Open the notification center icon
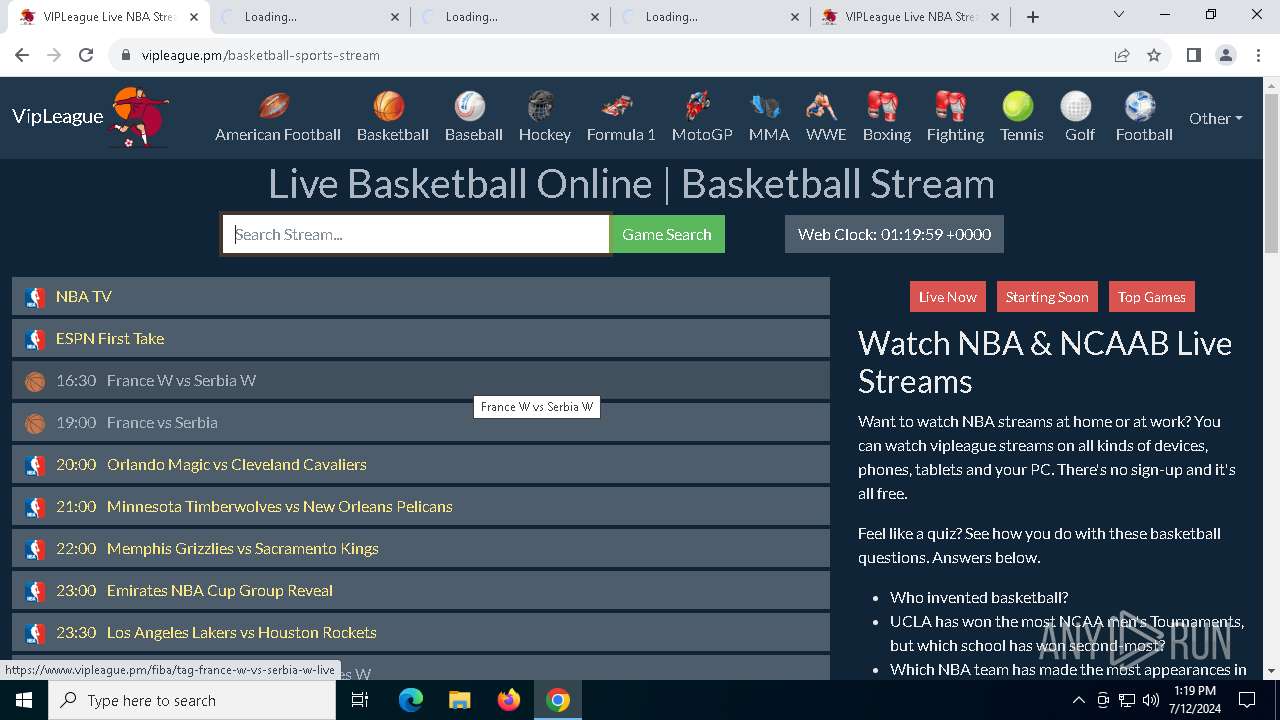The width and height of the screenshot is (1280, 720). click(x=1247, y=700)
